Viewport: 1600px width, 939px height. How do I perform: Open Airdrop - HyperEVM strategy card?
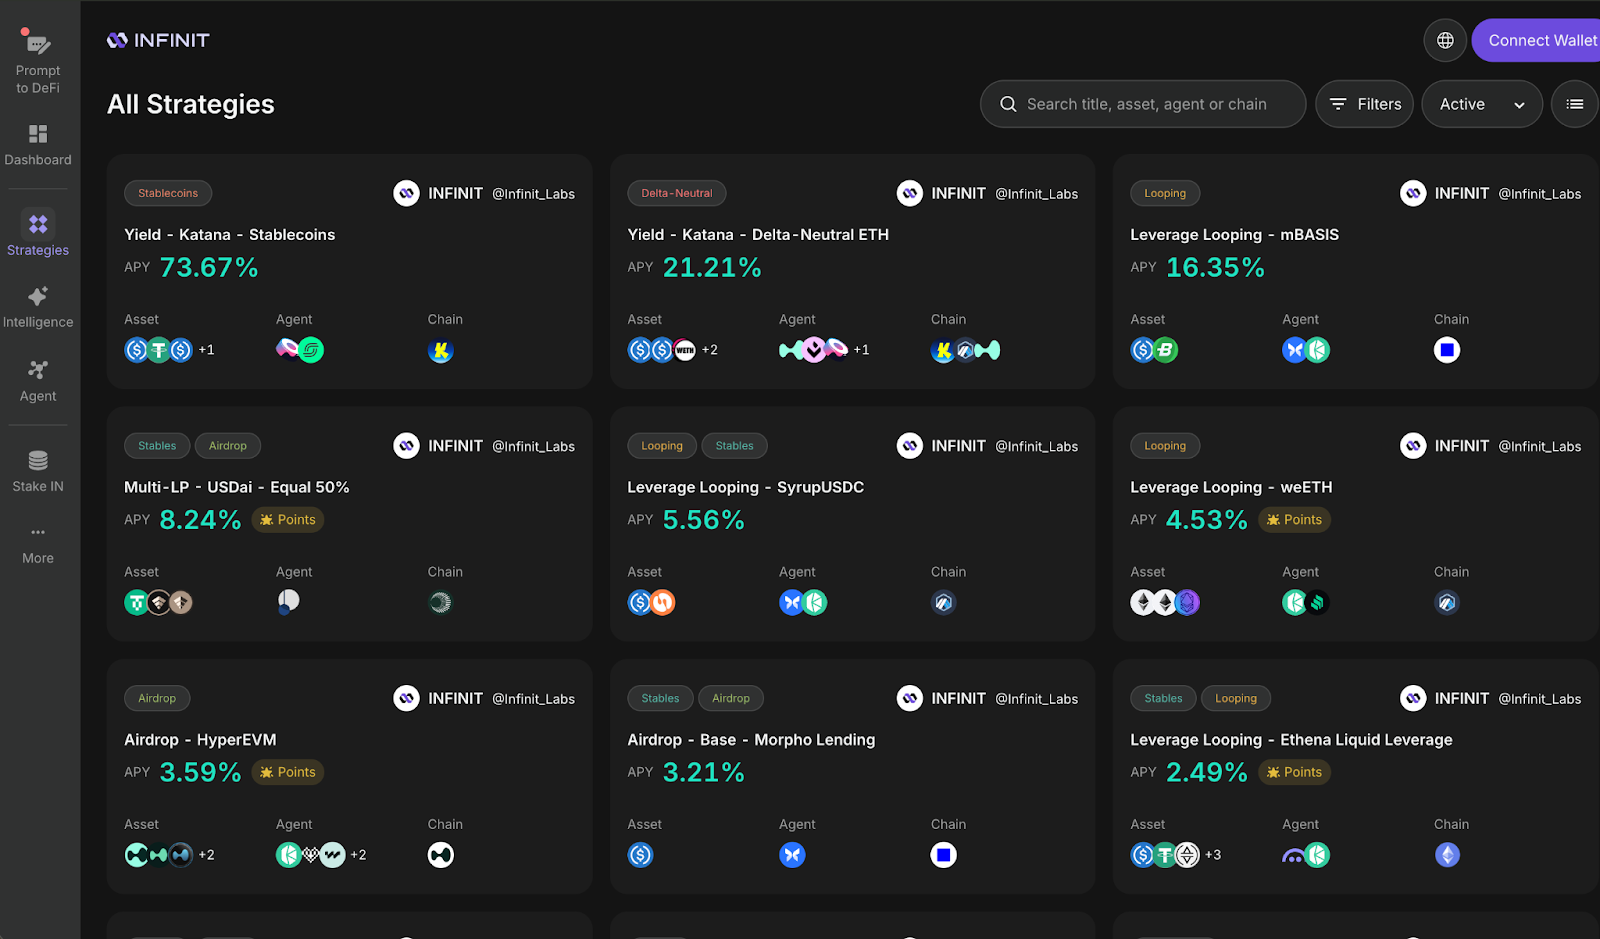click(x=349, y=777)
